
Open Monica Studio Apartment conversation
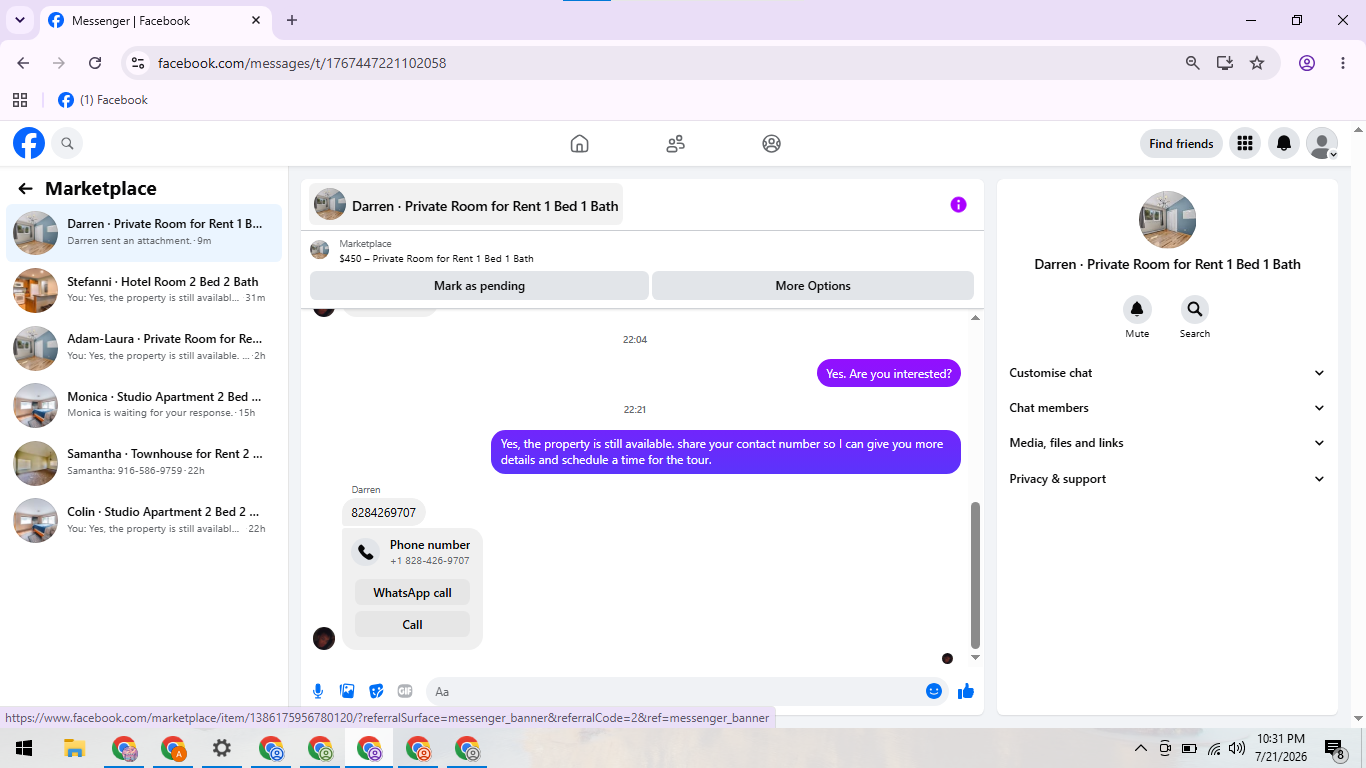click(144, 405)
